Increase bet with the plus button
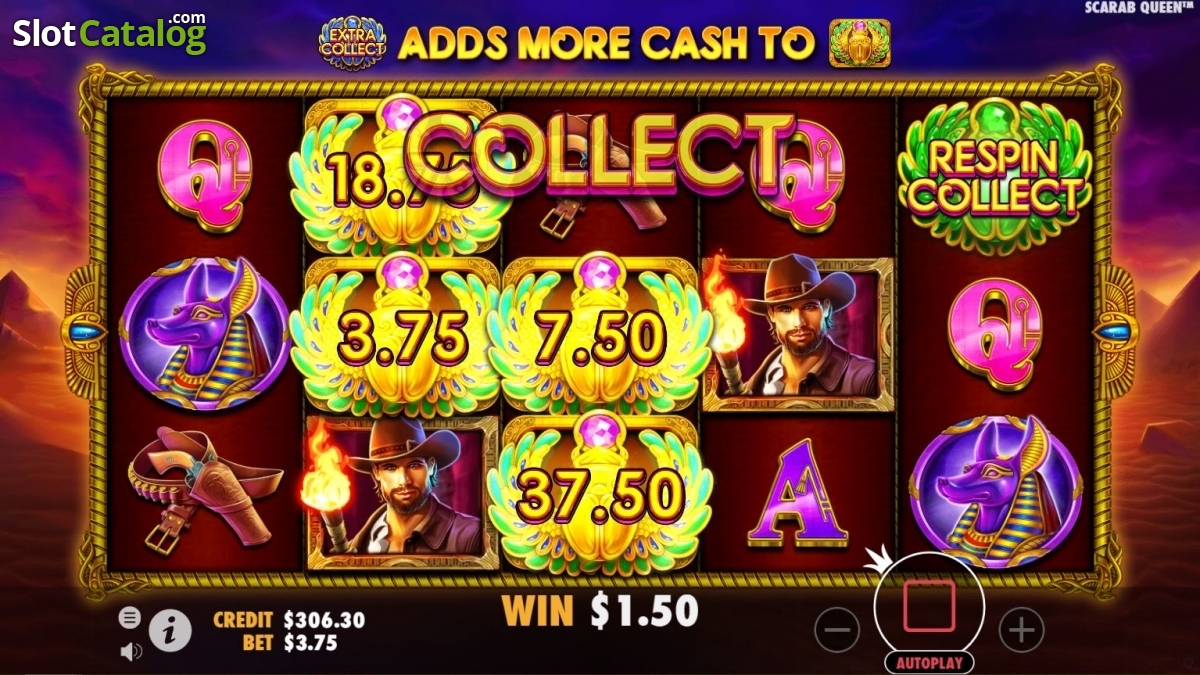 1021,630
